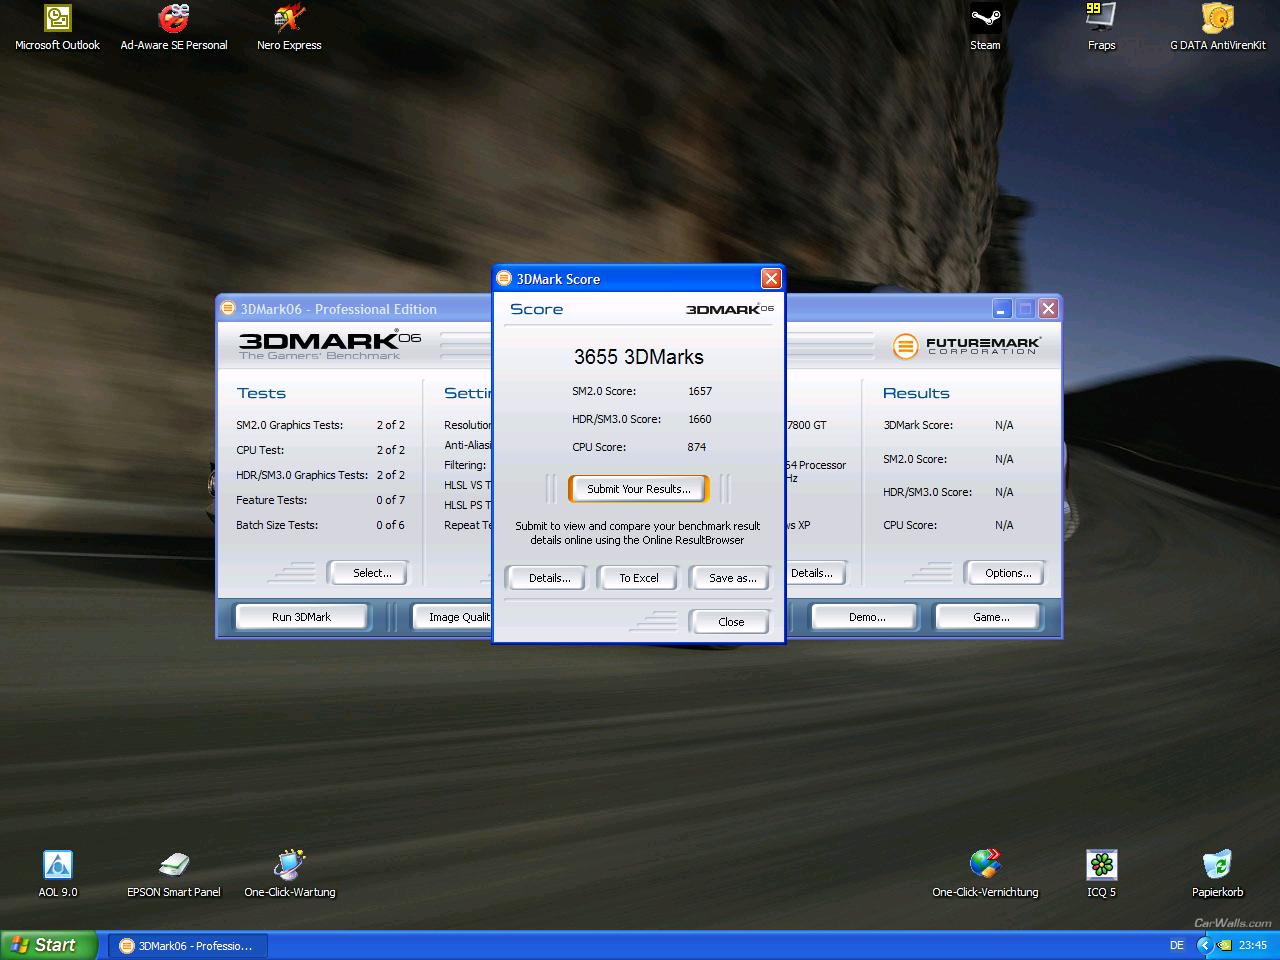Click SM2.0 Graphics Tests row
The width and height of the screenshot is (1280, 960).
[320, 425]
